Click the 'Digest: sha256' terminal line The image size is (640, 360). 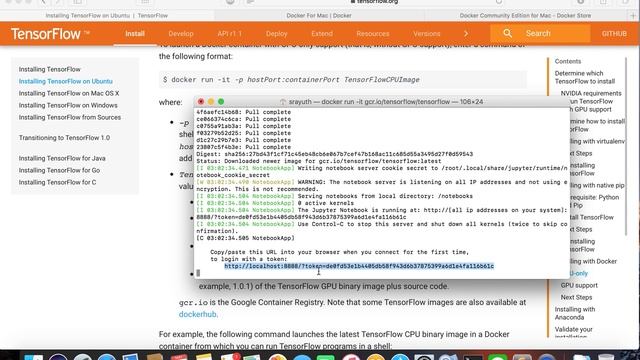point(334,154)
